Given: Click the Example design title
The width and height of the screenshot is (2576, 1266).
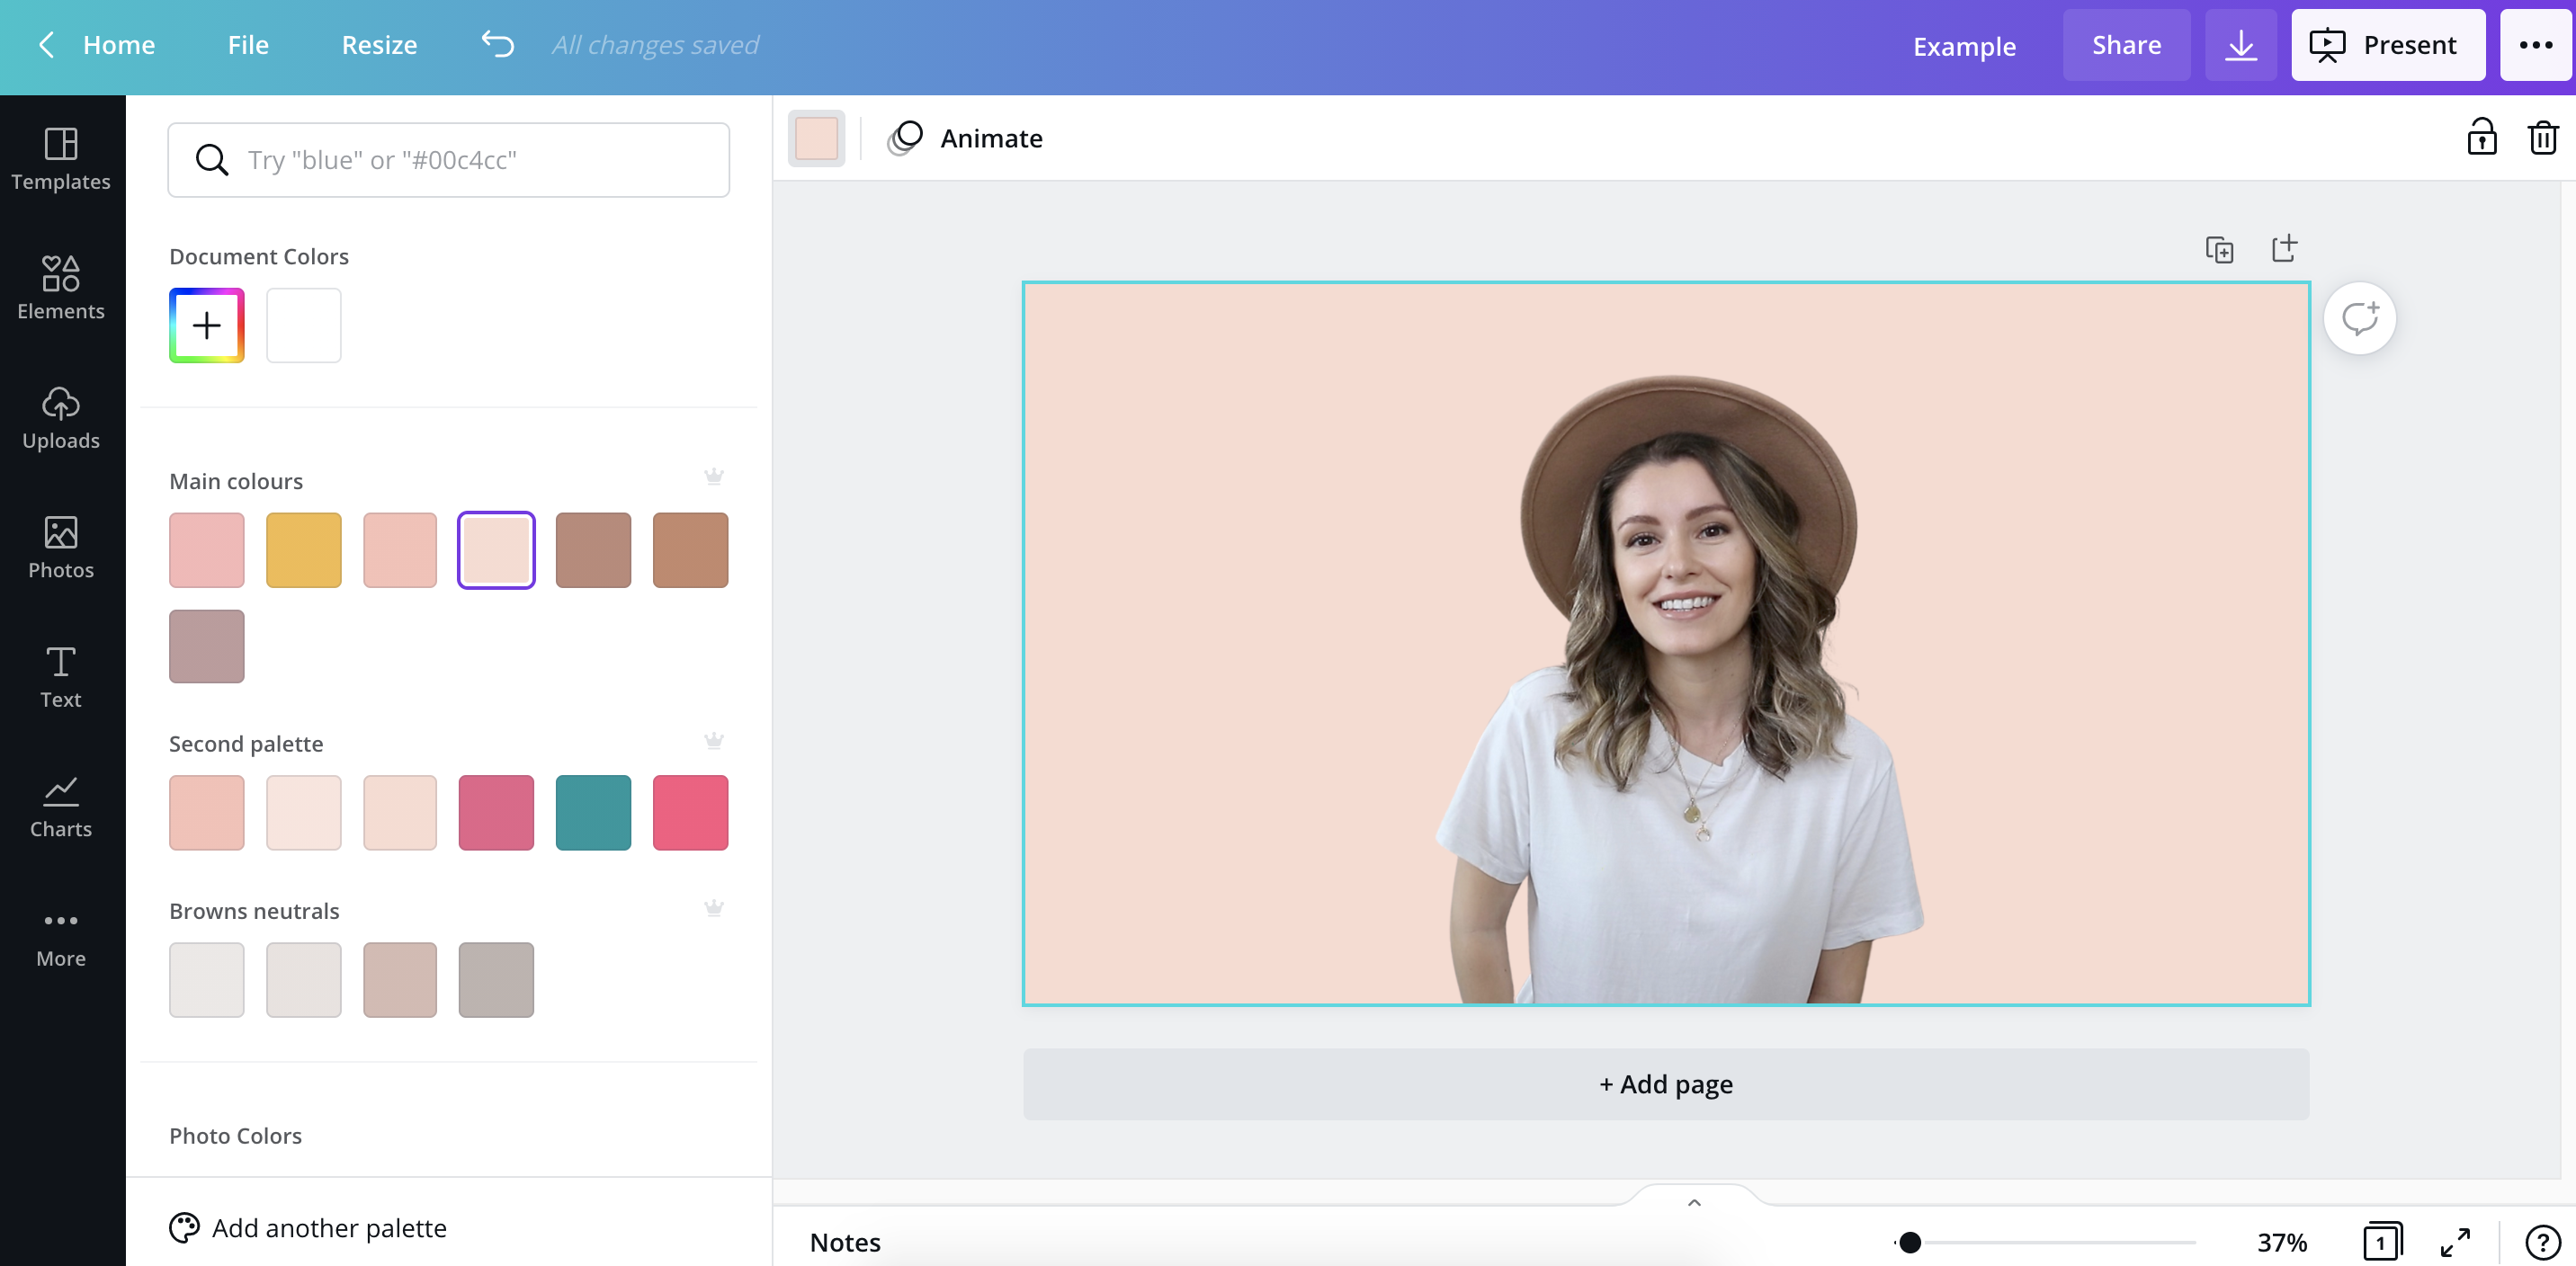Looking at the screenshot, I should coord(1964,46).
